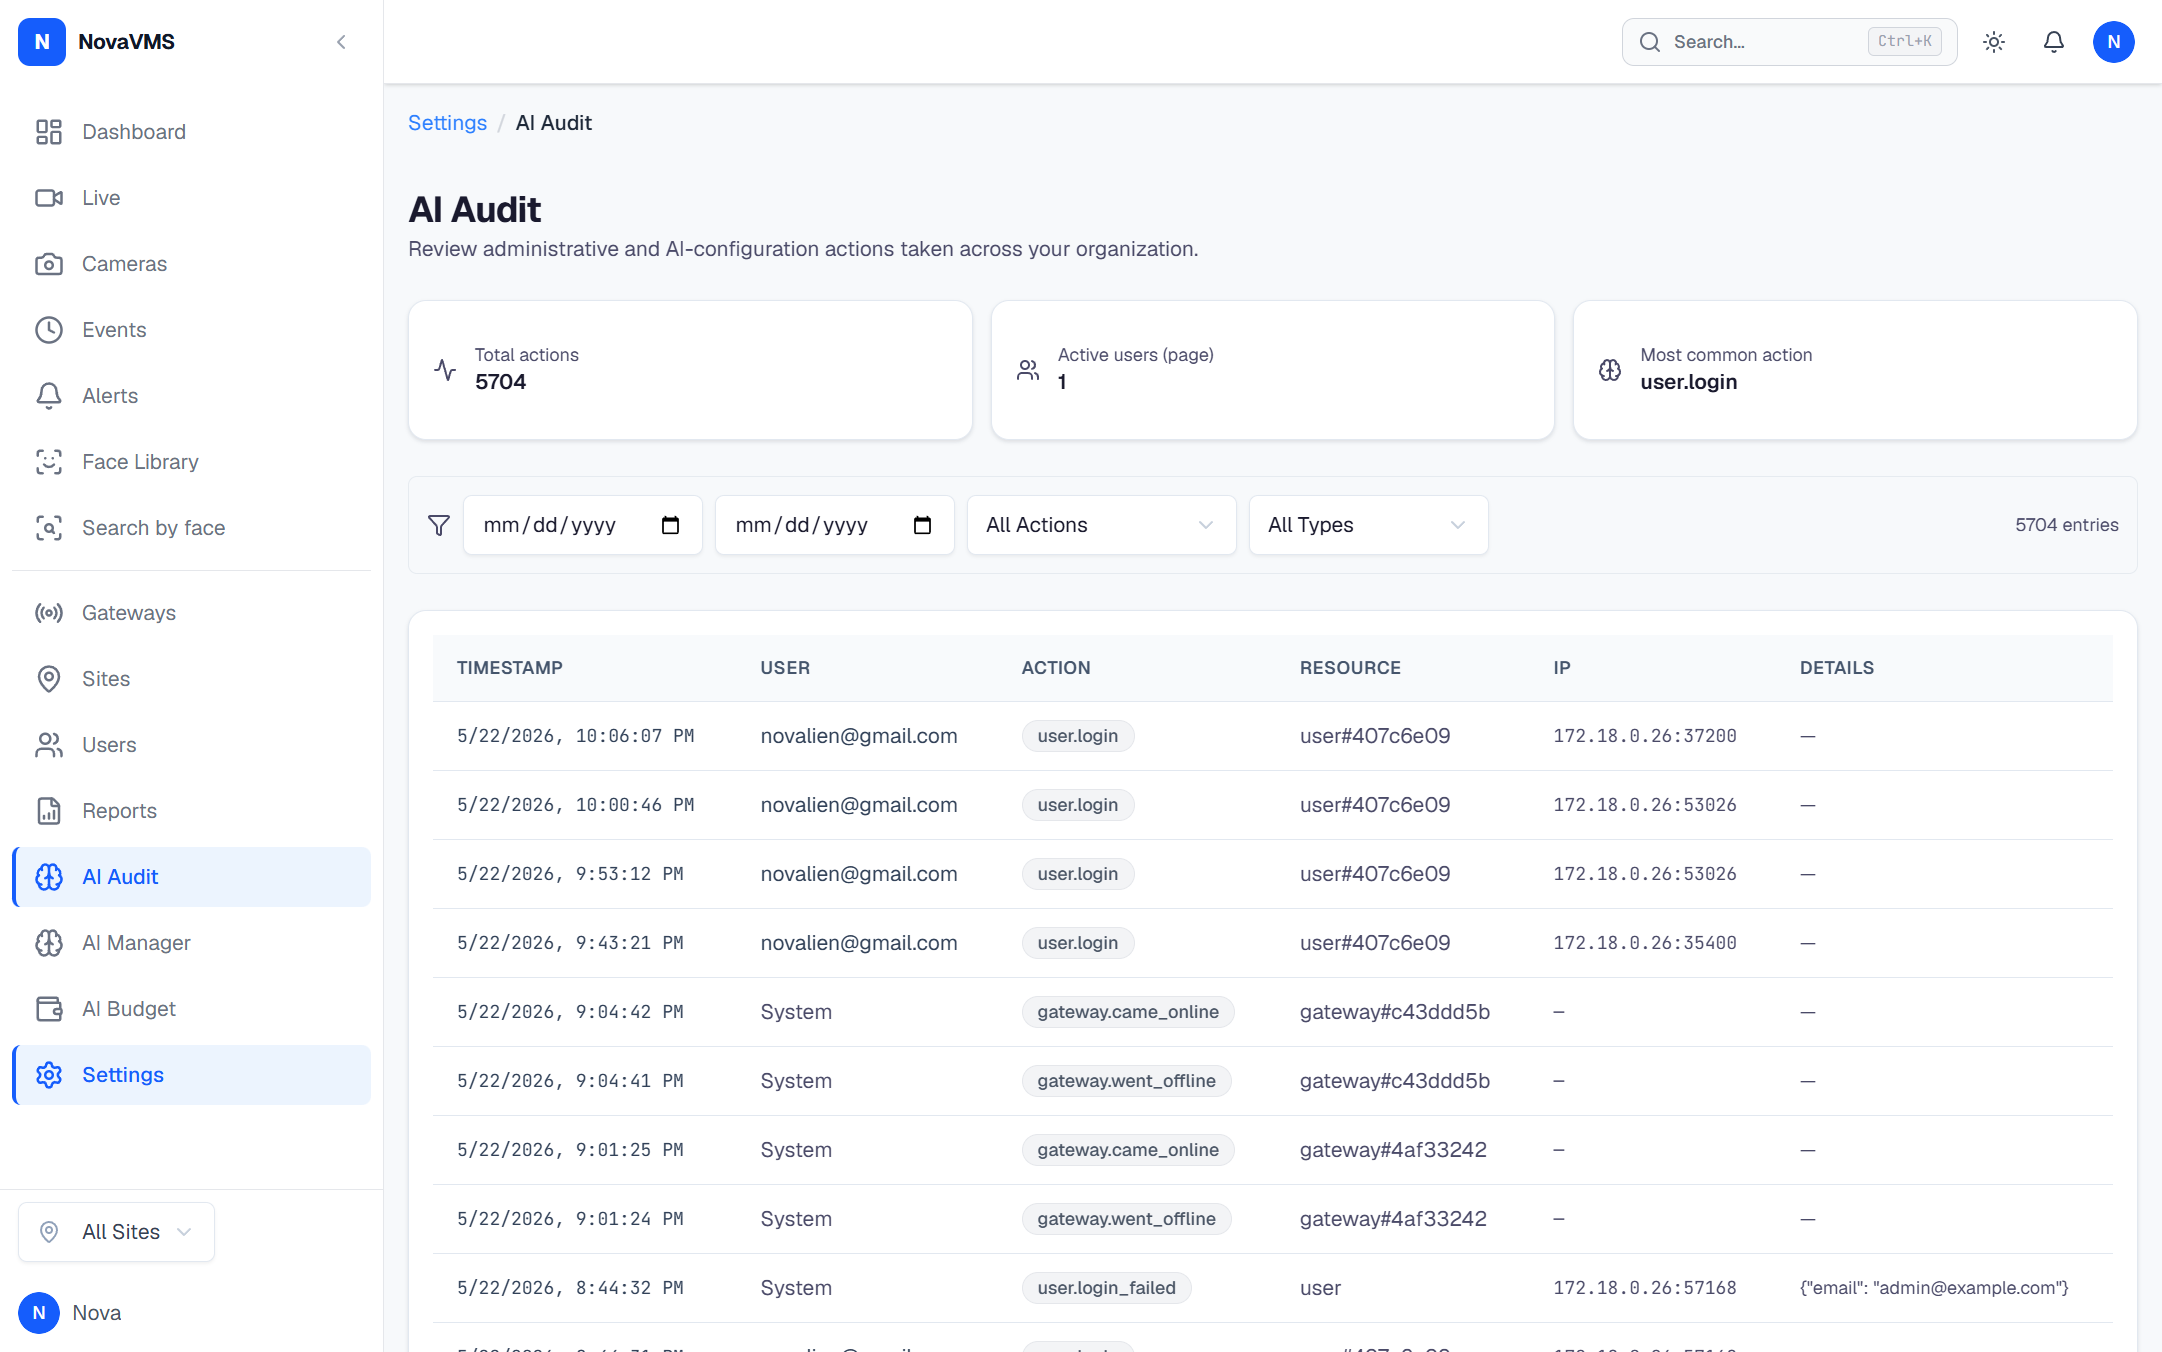Click user.login badge in 10:06:07 PM row
2162x1352 pixels.
click(1078, 736)
